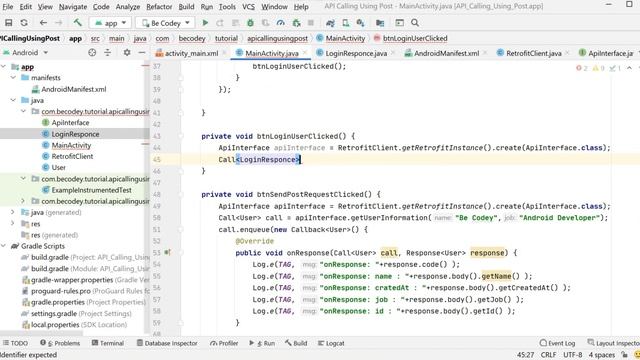Click the UTF-8 encoding in status bar
The image size is (640, 360).
pos(573,355)
